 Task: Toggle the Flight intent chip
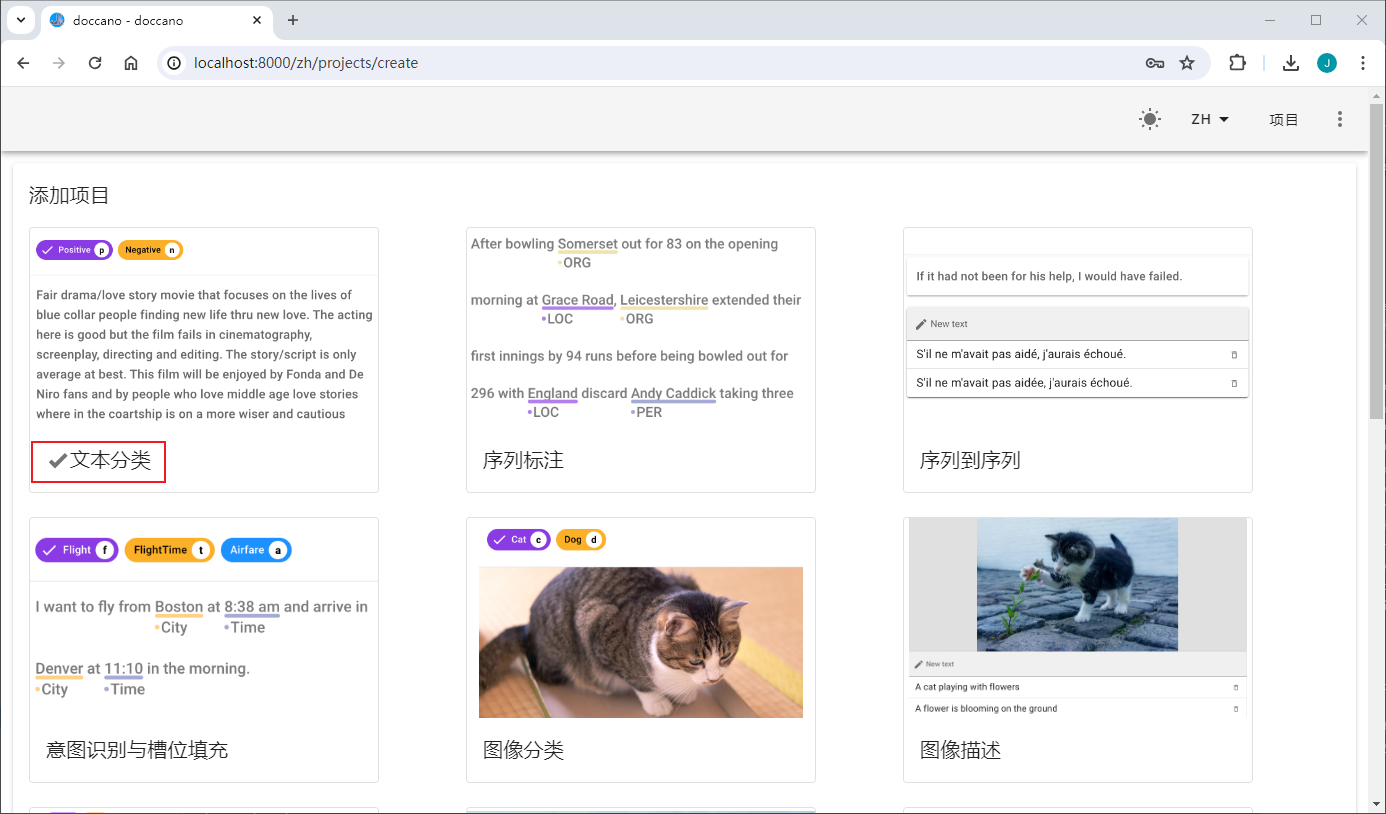(x=76, y=549)
